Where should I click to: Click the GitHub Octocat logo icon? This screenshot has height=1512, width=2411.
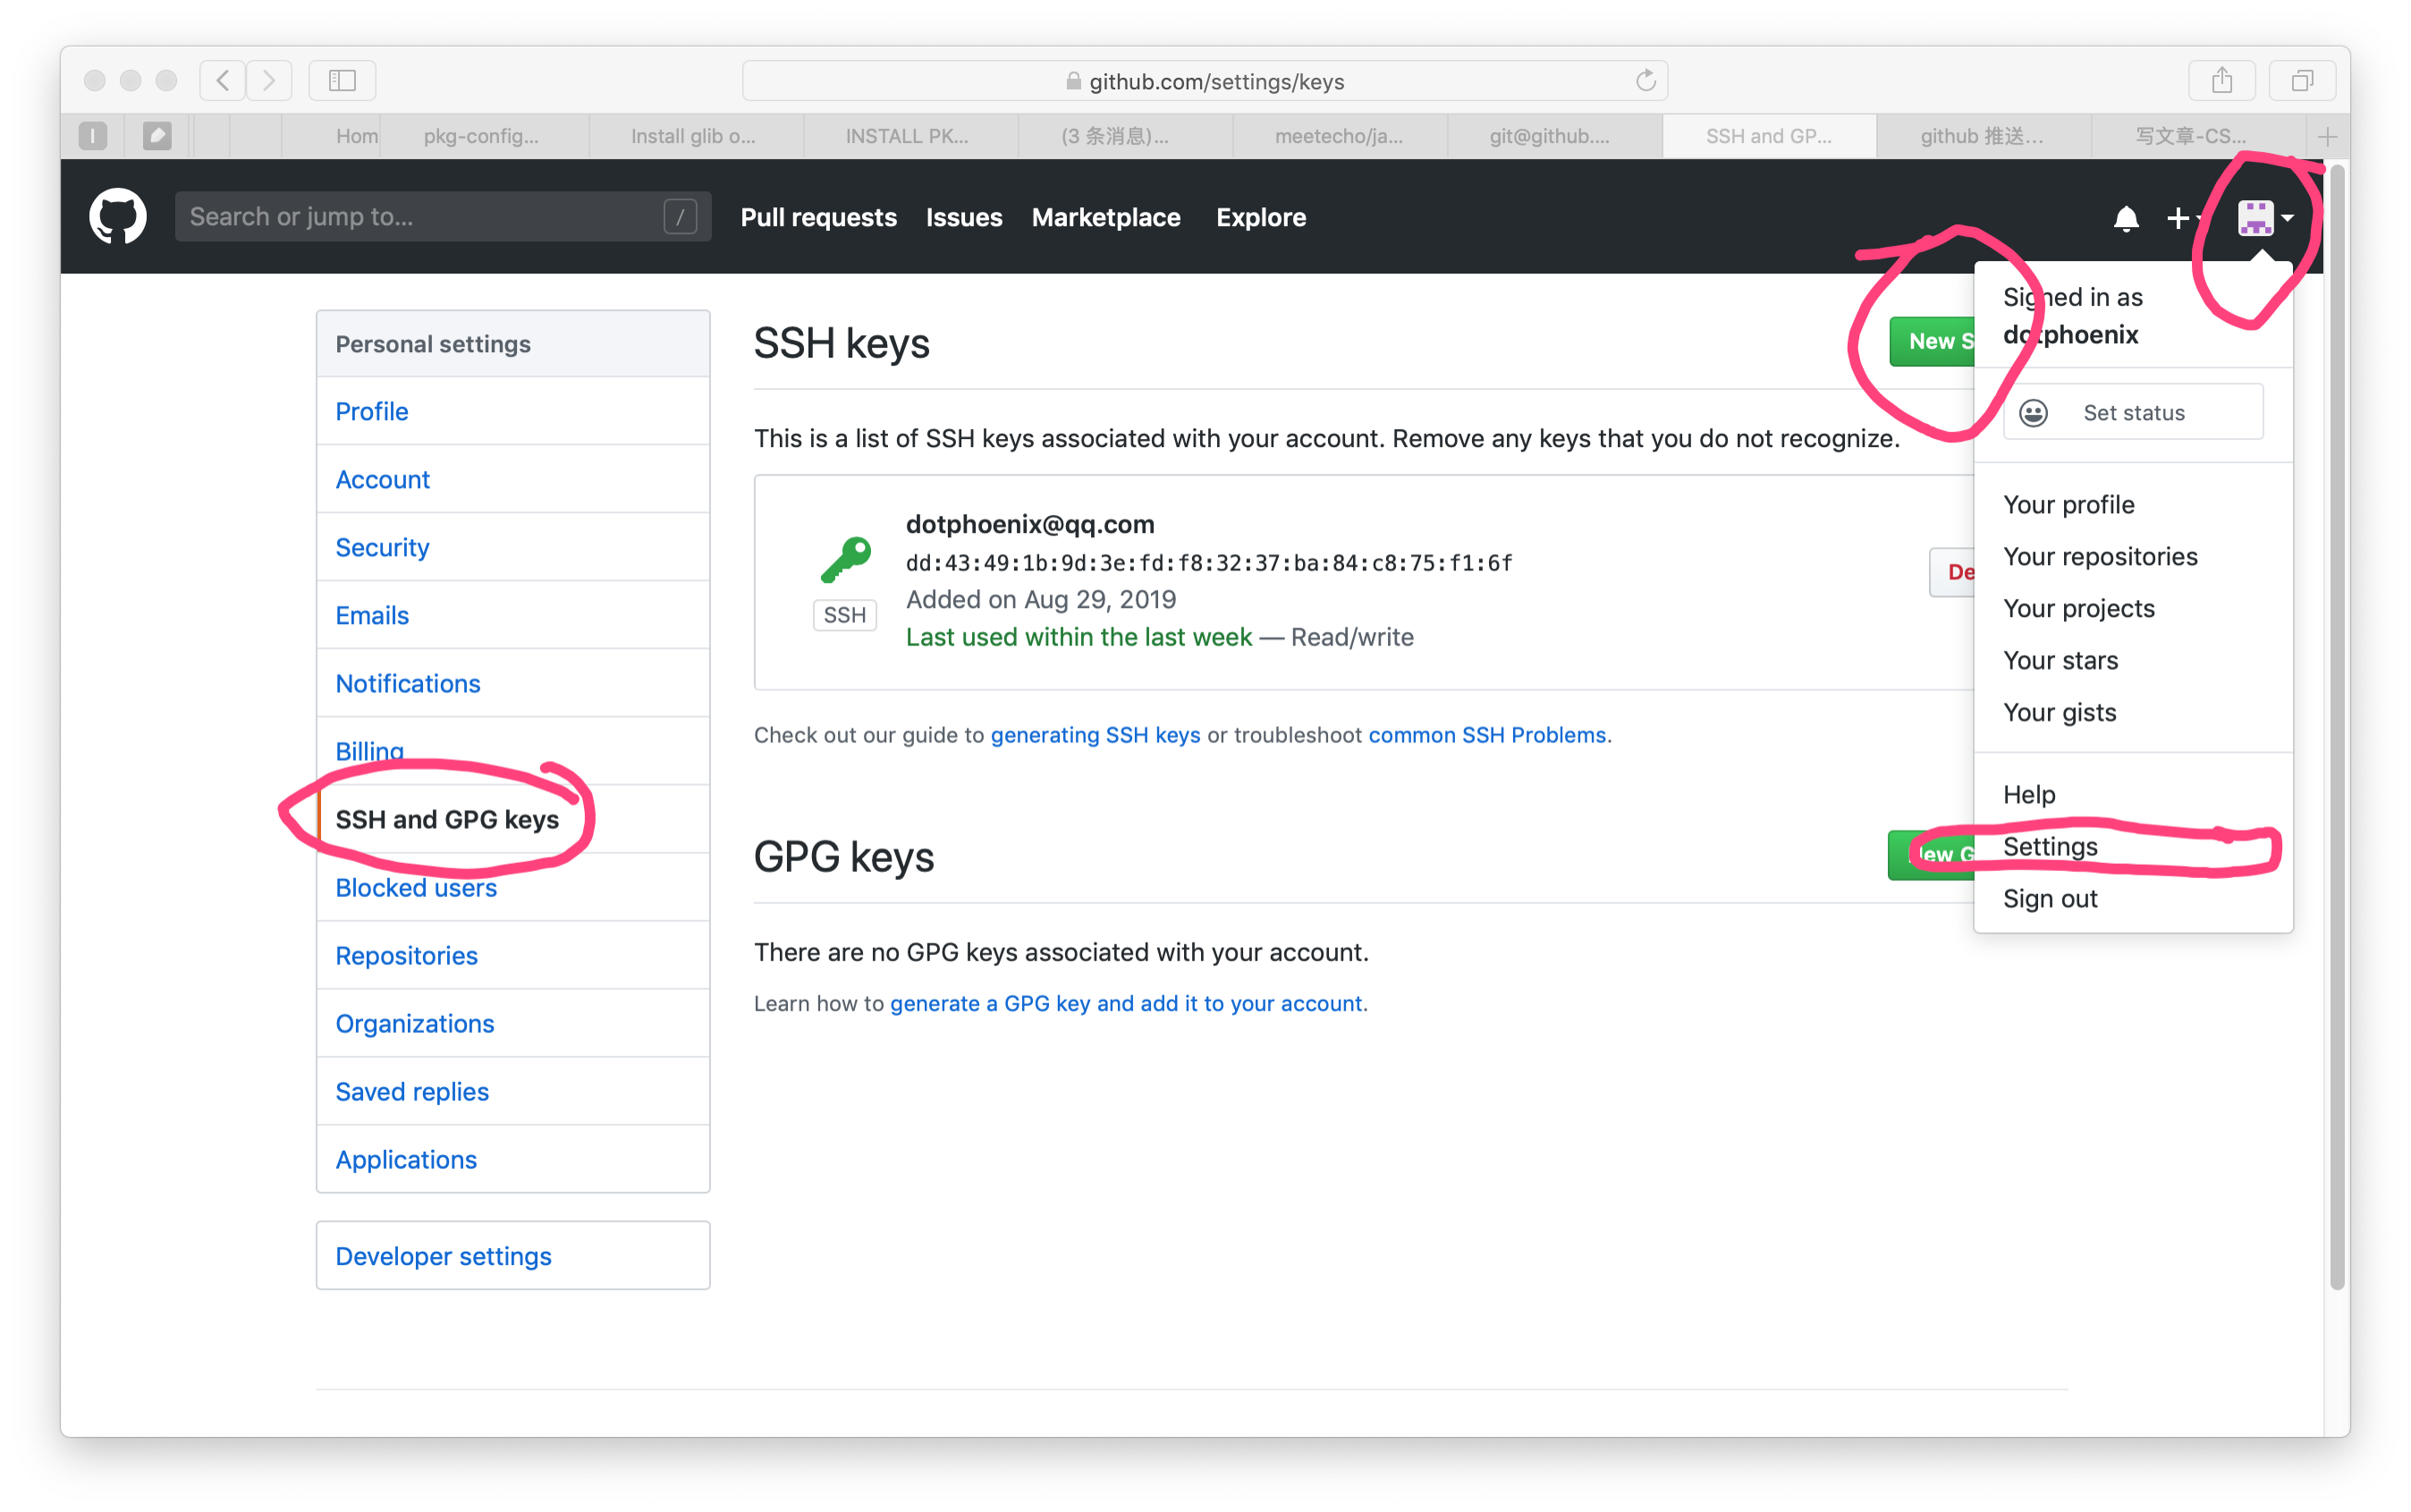[118, 216]
